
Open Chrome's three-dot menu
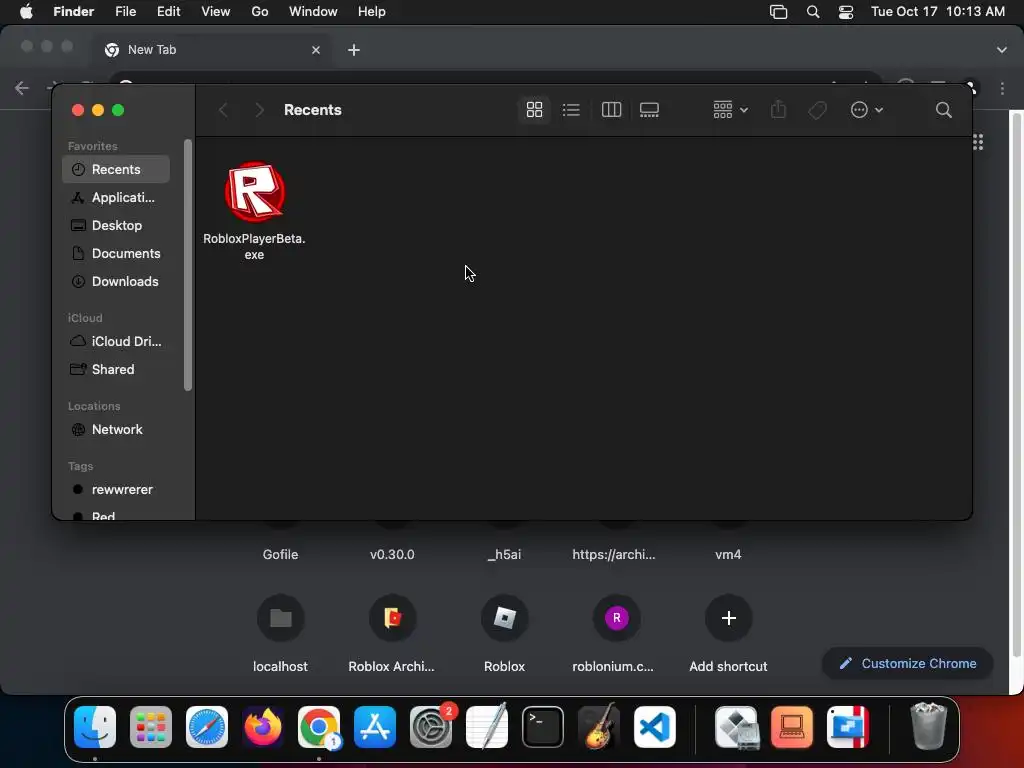pos(1002,88)
